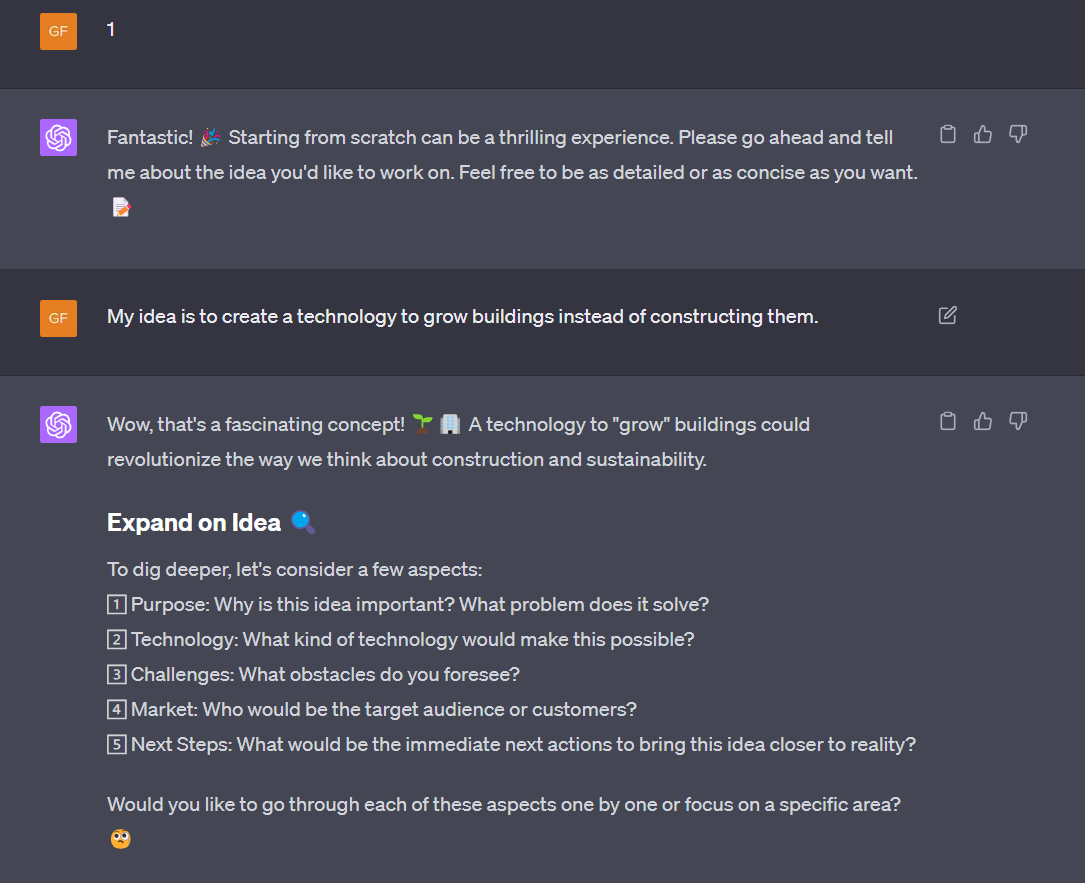Thumbs down the "Fantastic!" response
1085x883 pixels.
pyautogui.click(x=1018, y=135)
